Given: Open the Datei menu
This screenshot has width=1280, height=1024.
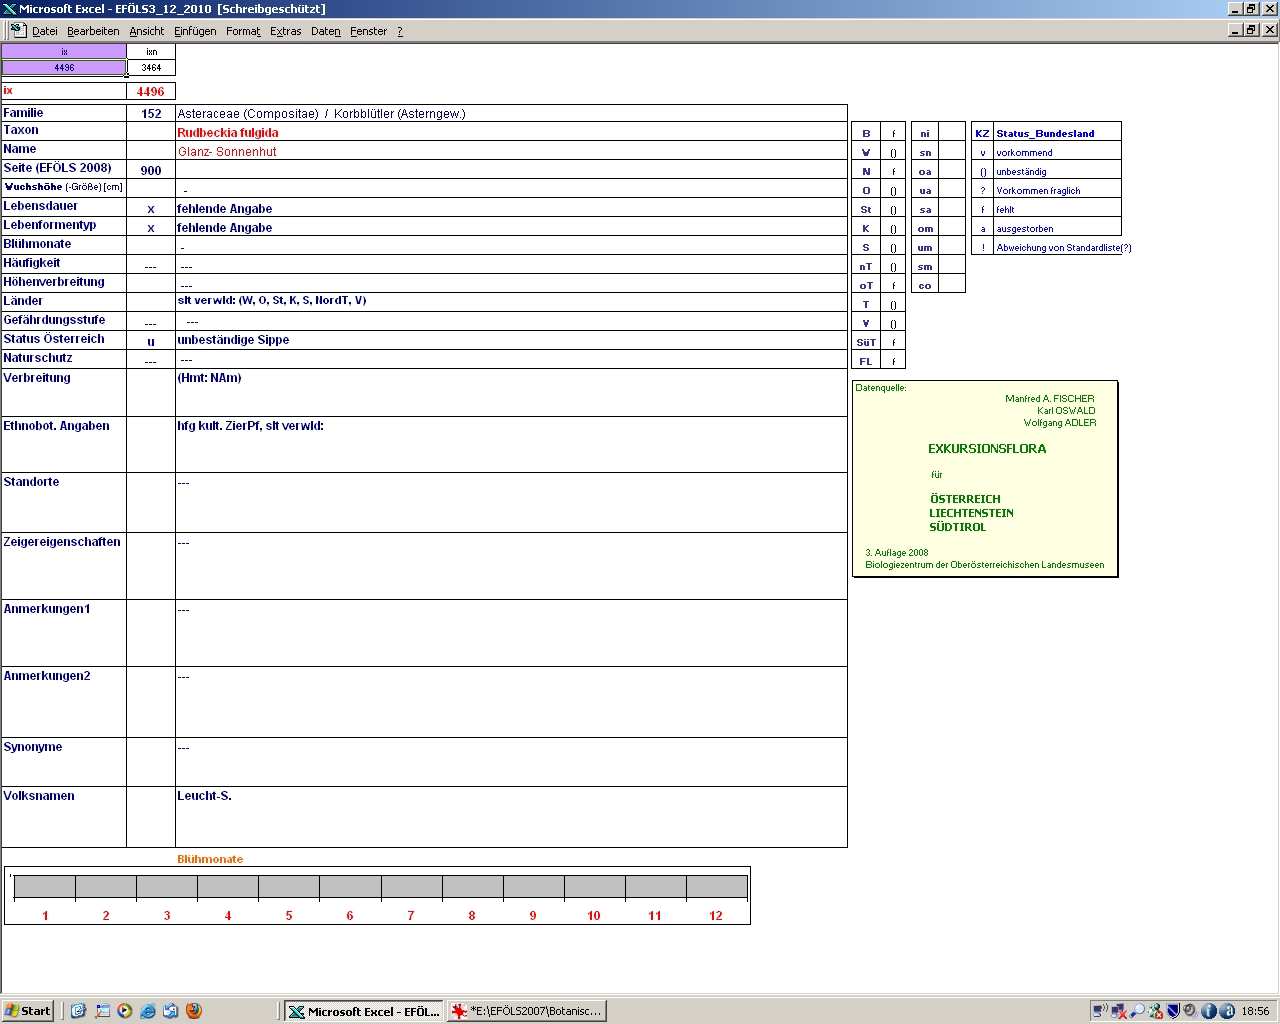Looking at the screenshot, I should [44, 31].
